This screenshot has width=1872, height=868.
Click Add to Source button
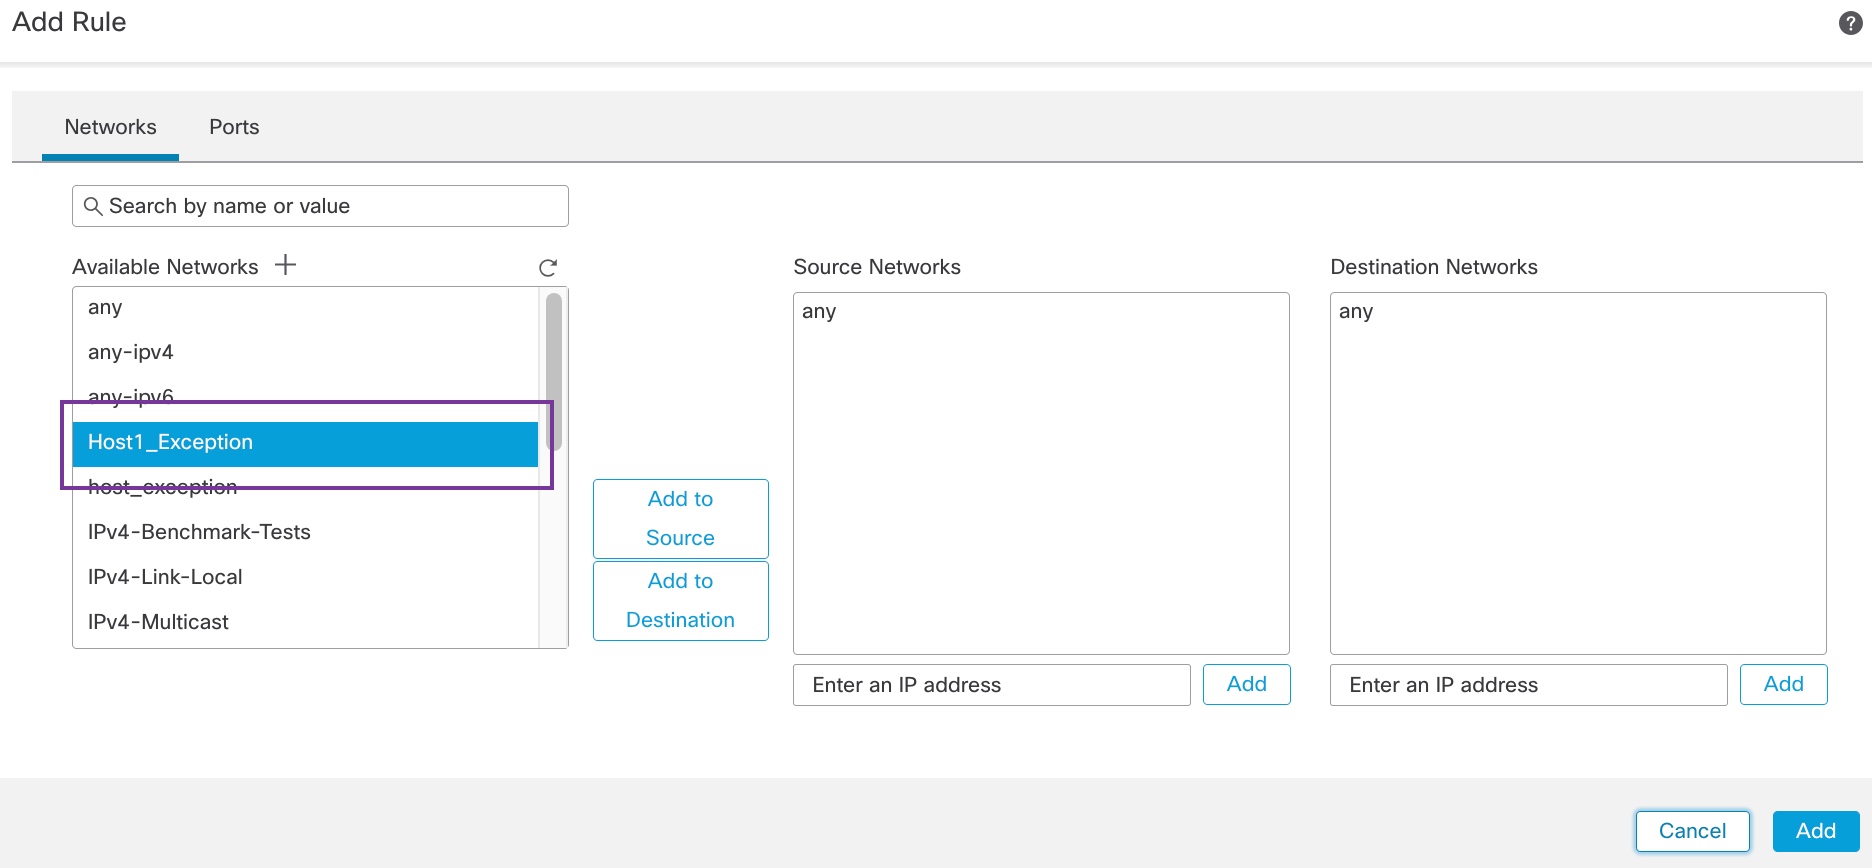click(680, 518)
